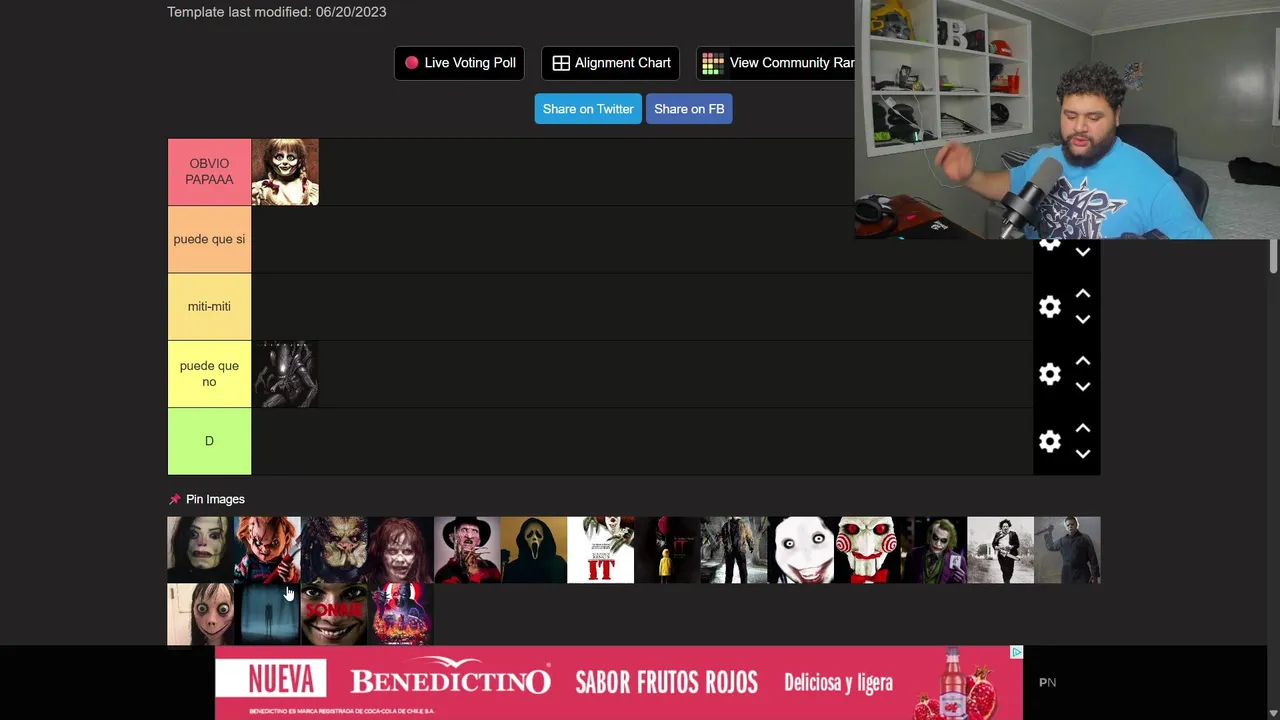Click the pushpin icon beside Pin Images
This screenshot has height=720, width=1280.
(x=175, y=499)
